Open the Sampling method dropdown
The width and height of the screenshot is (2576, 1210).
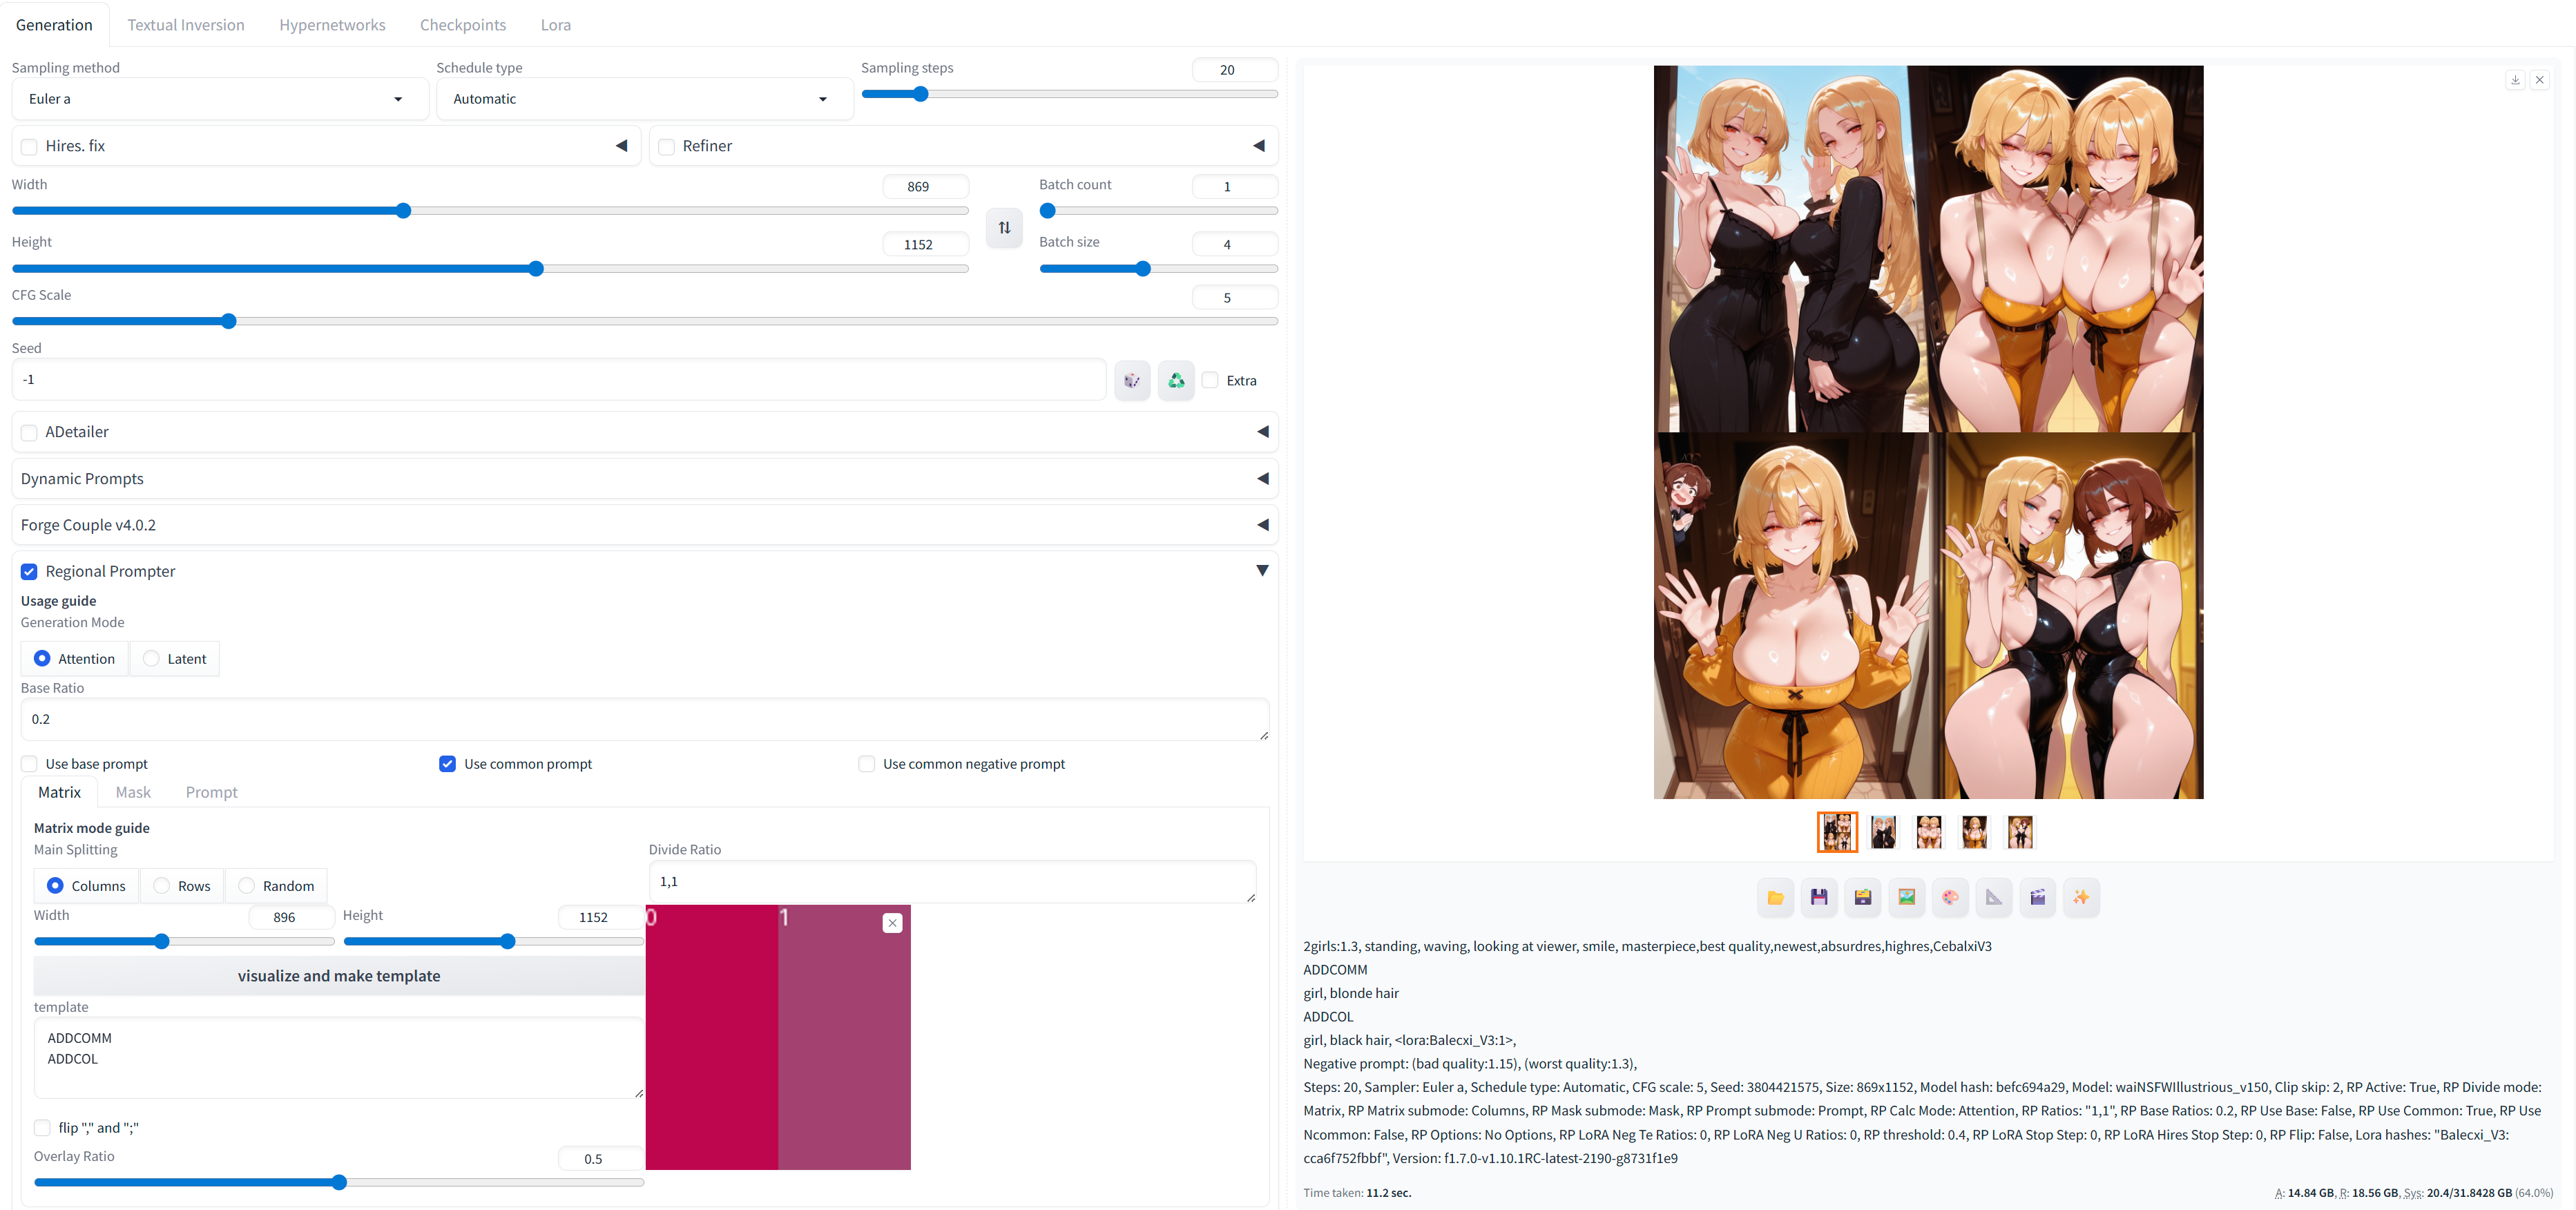click(220, 99)
